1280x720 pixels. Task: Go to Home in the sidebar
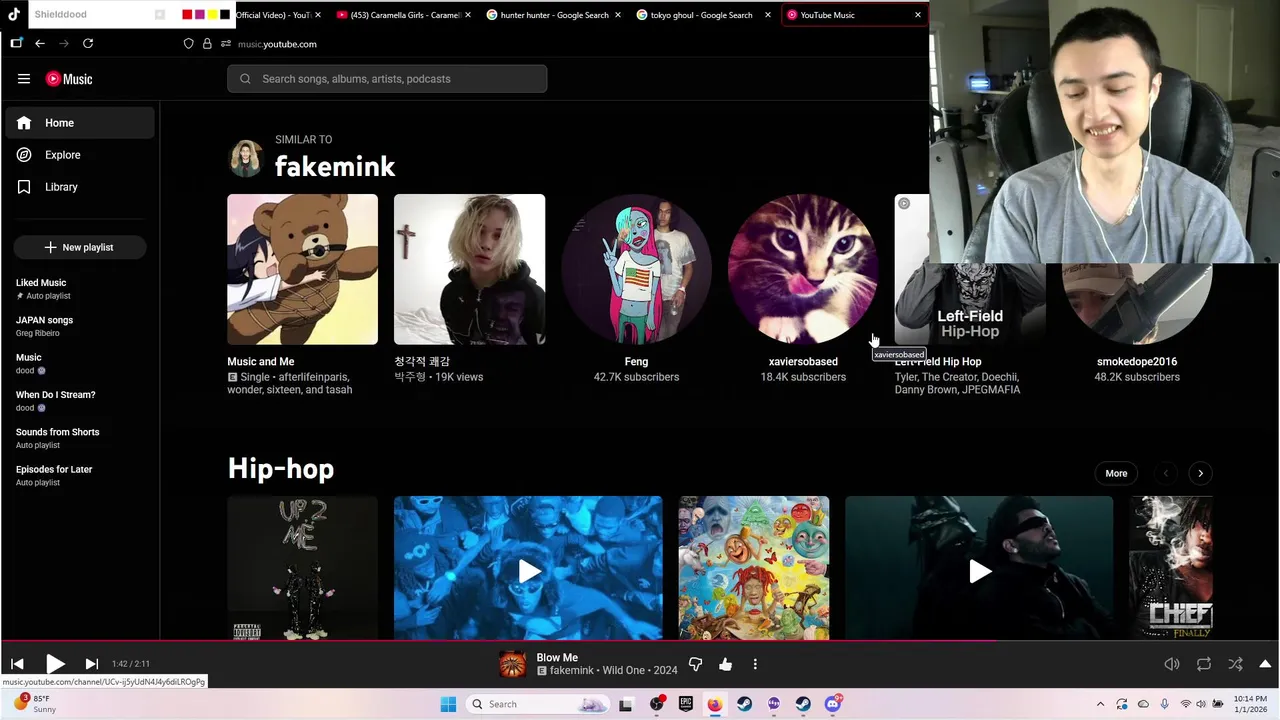(x=80, y=123)
